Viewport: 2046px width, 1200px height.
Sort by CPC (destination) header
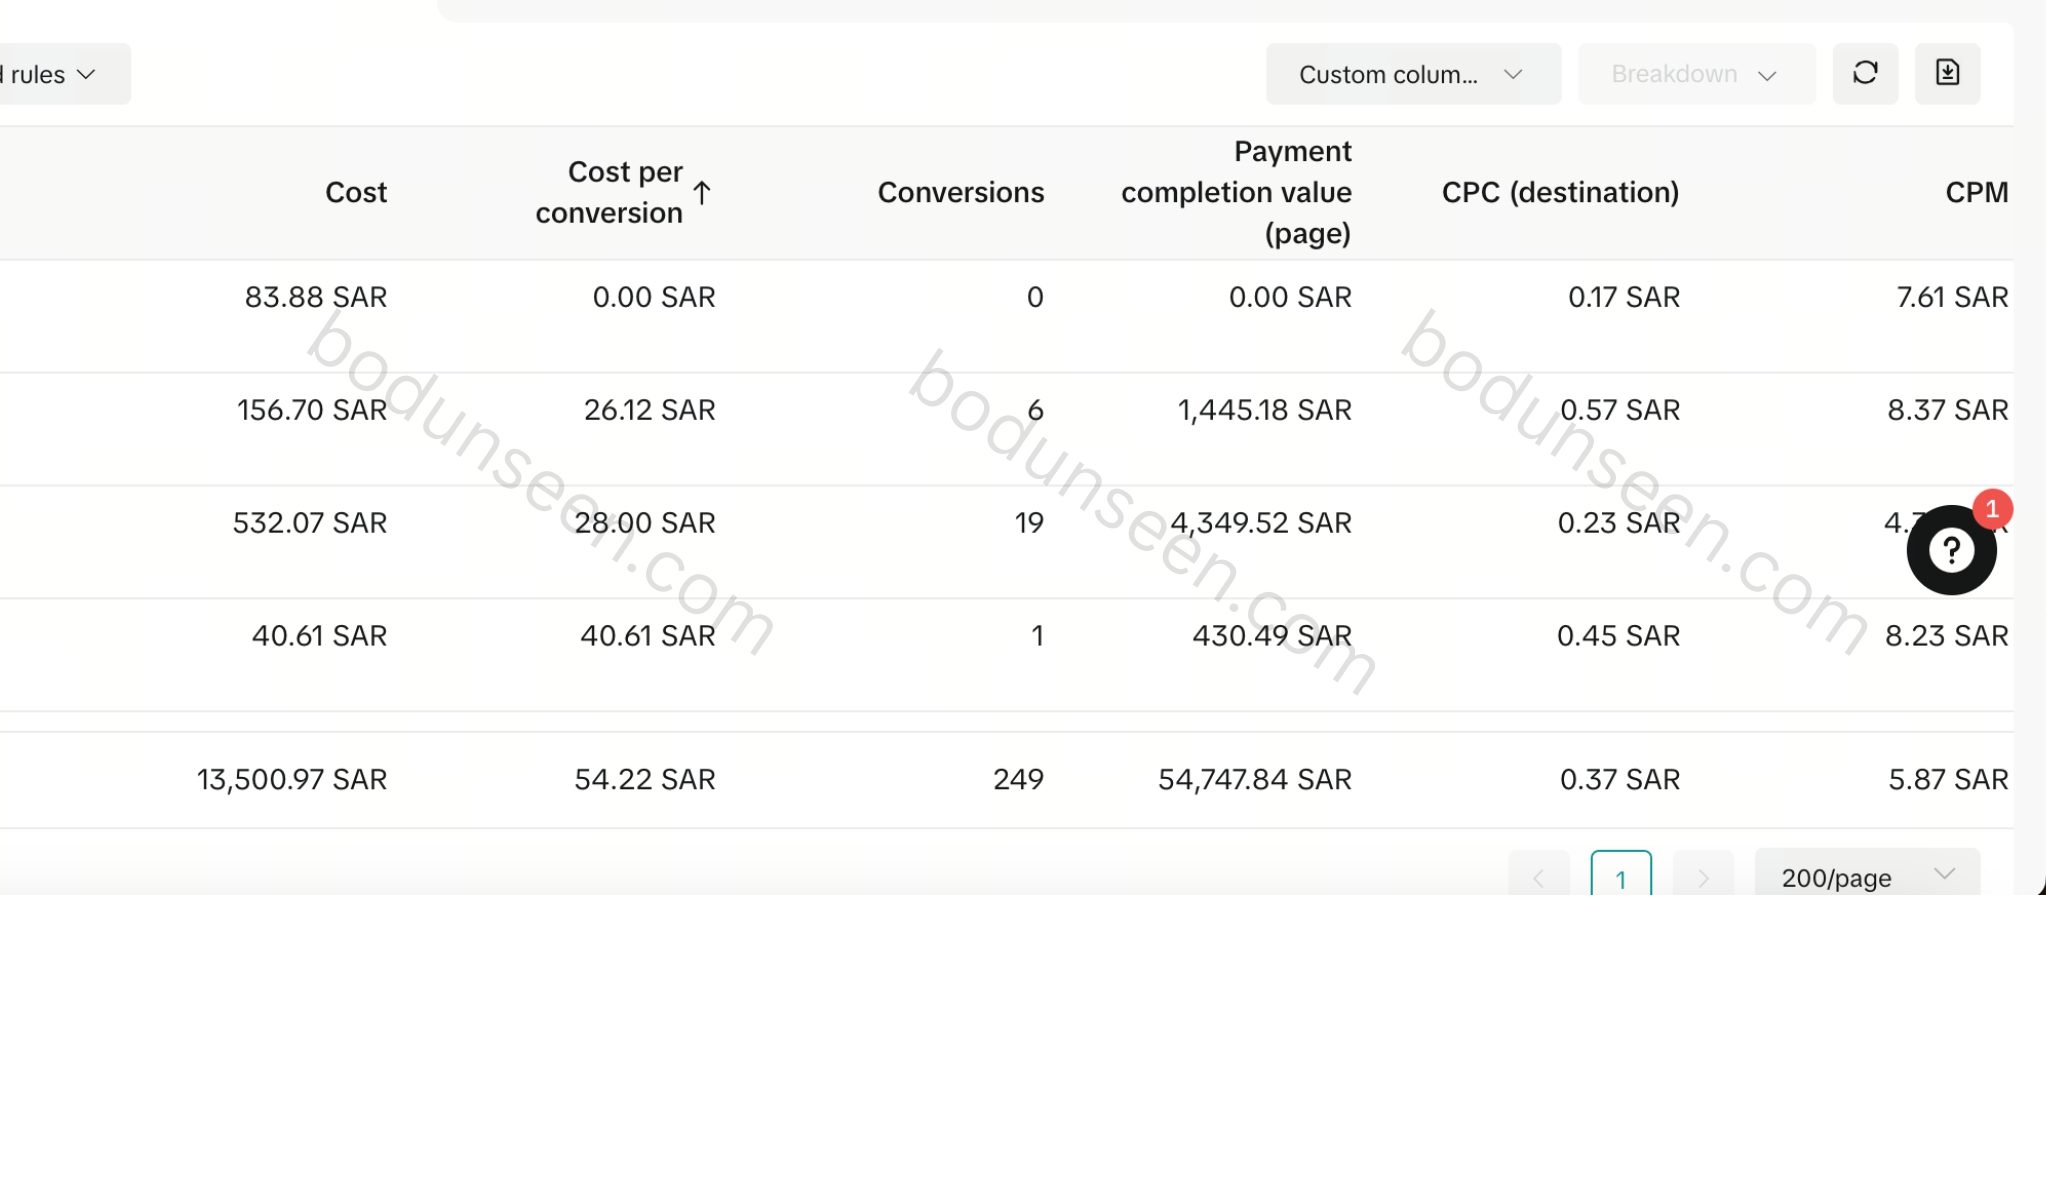coord(1559,192)
